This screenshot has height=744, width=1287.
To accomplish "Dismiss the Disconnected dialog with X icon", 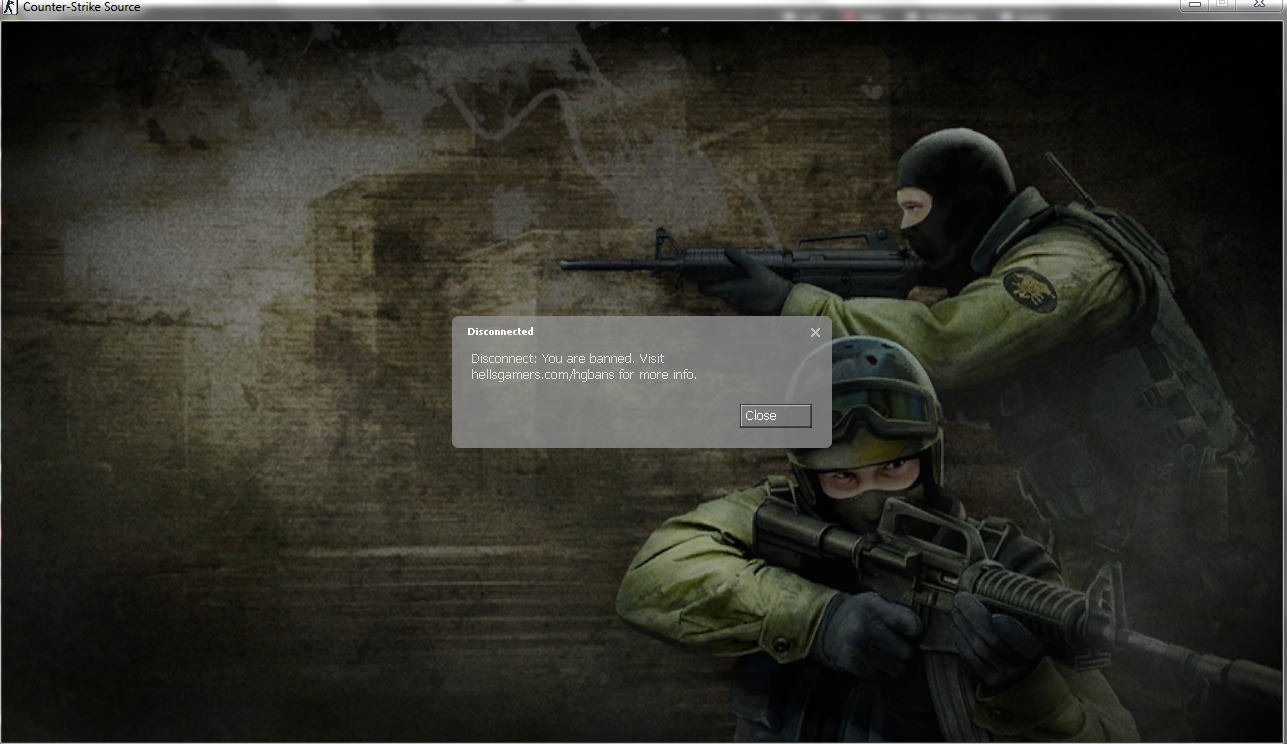I will click(x=815, y=333).
